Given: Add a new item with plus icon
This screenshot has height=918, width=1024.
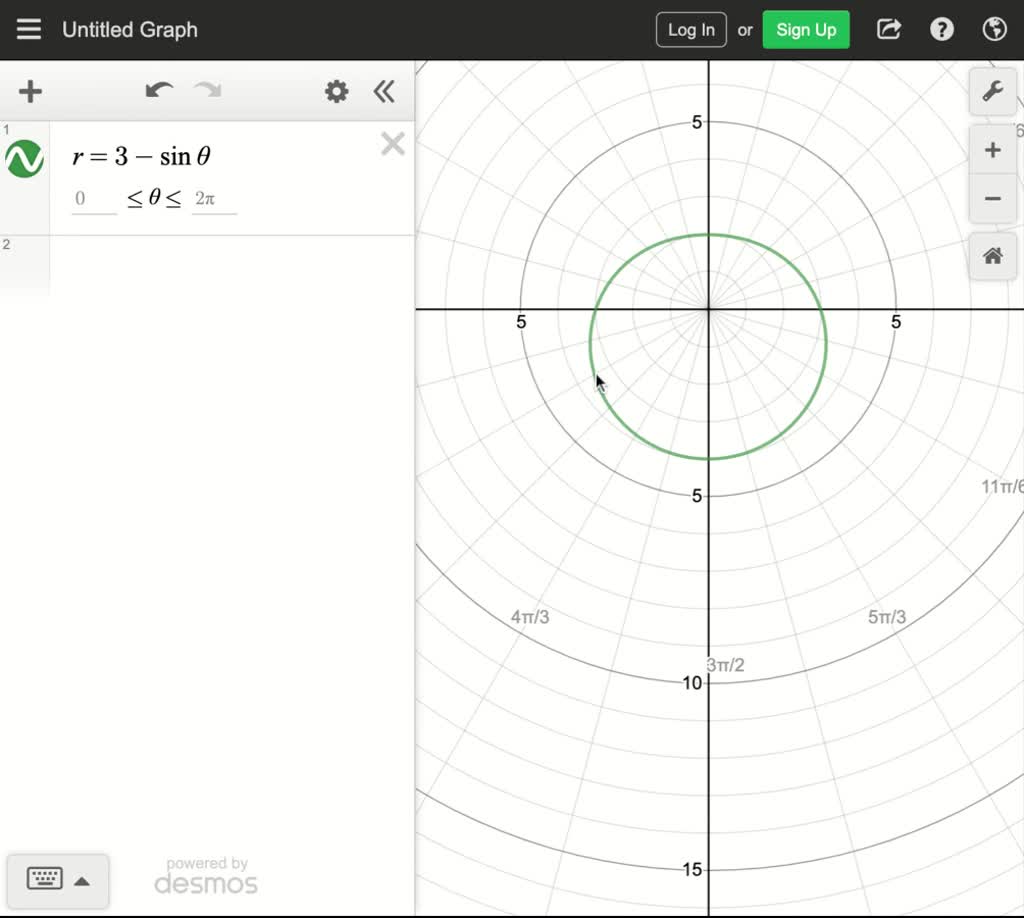Looking at the screenshot, I should (x=30, y=91).
